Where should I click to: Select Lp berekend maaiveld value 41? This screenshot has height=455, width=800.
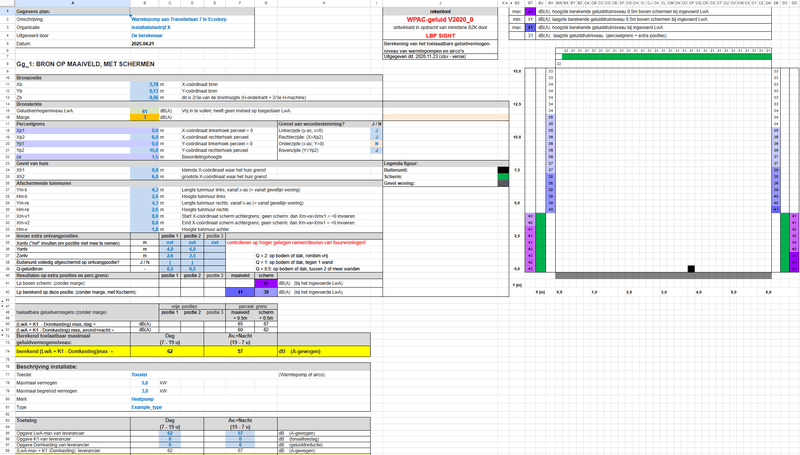(x=240, y=292)
